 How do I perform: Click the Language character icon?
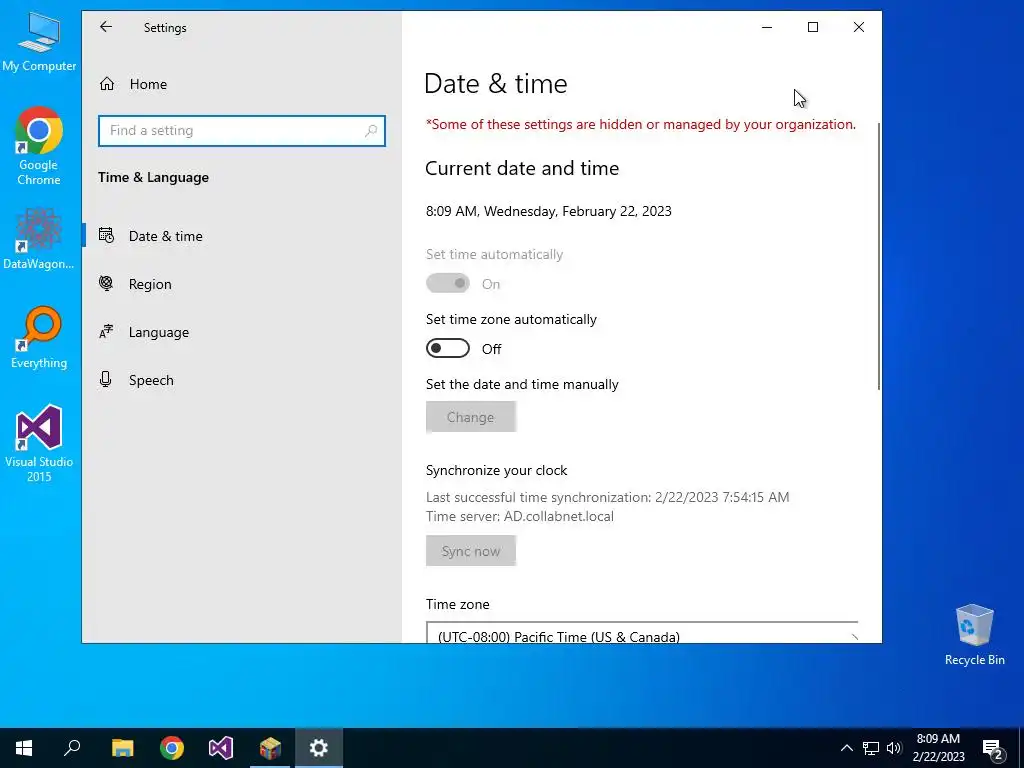point(106,332)
